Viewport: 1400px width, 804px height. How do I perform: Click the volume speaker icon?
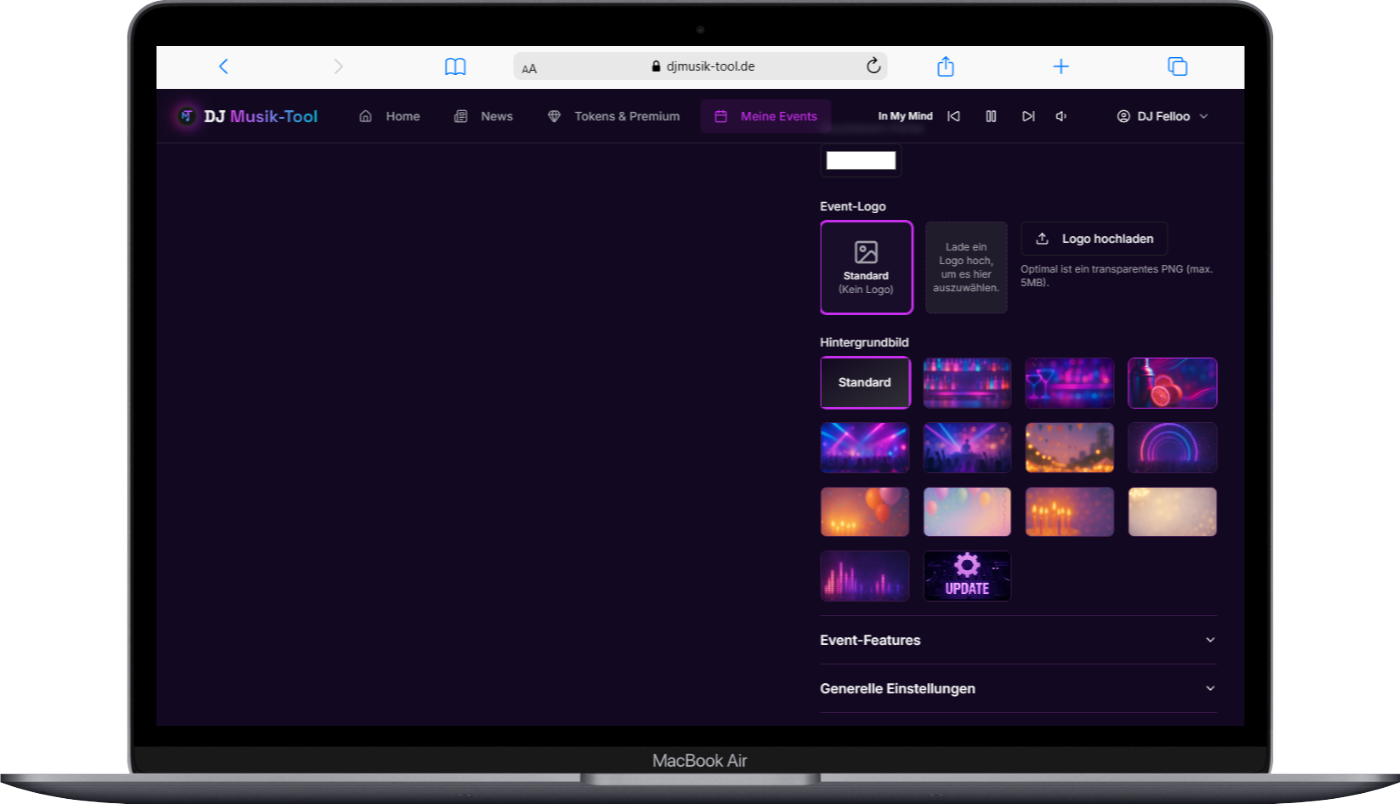[x=1061, y=117]
